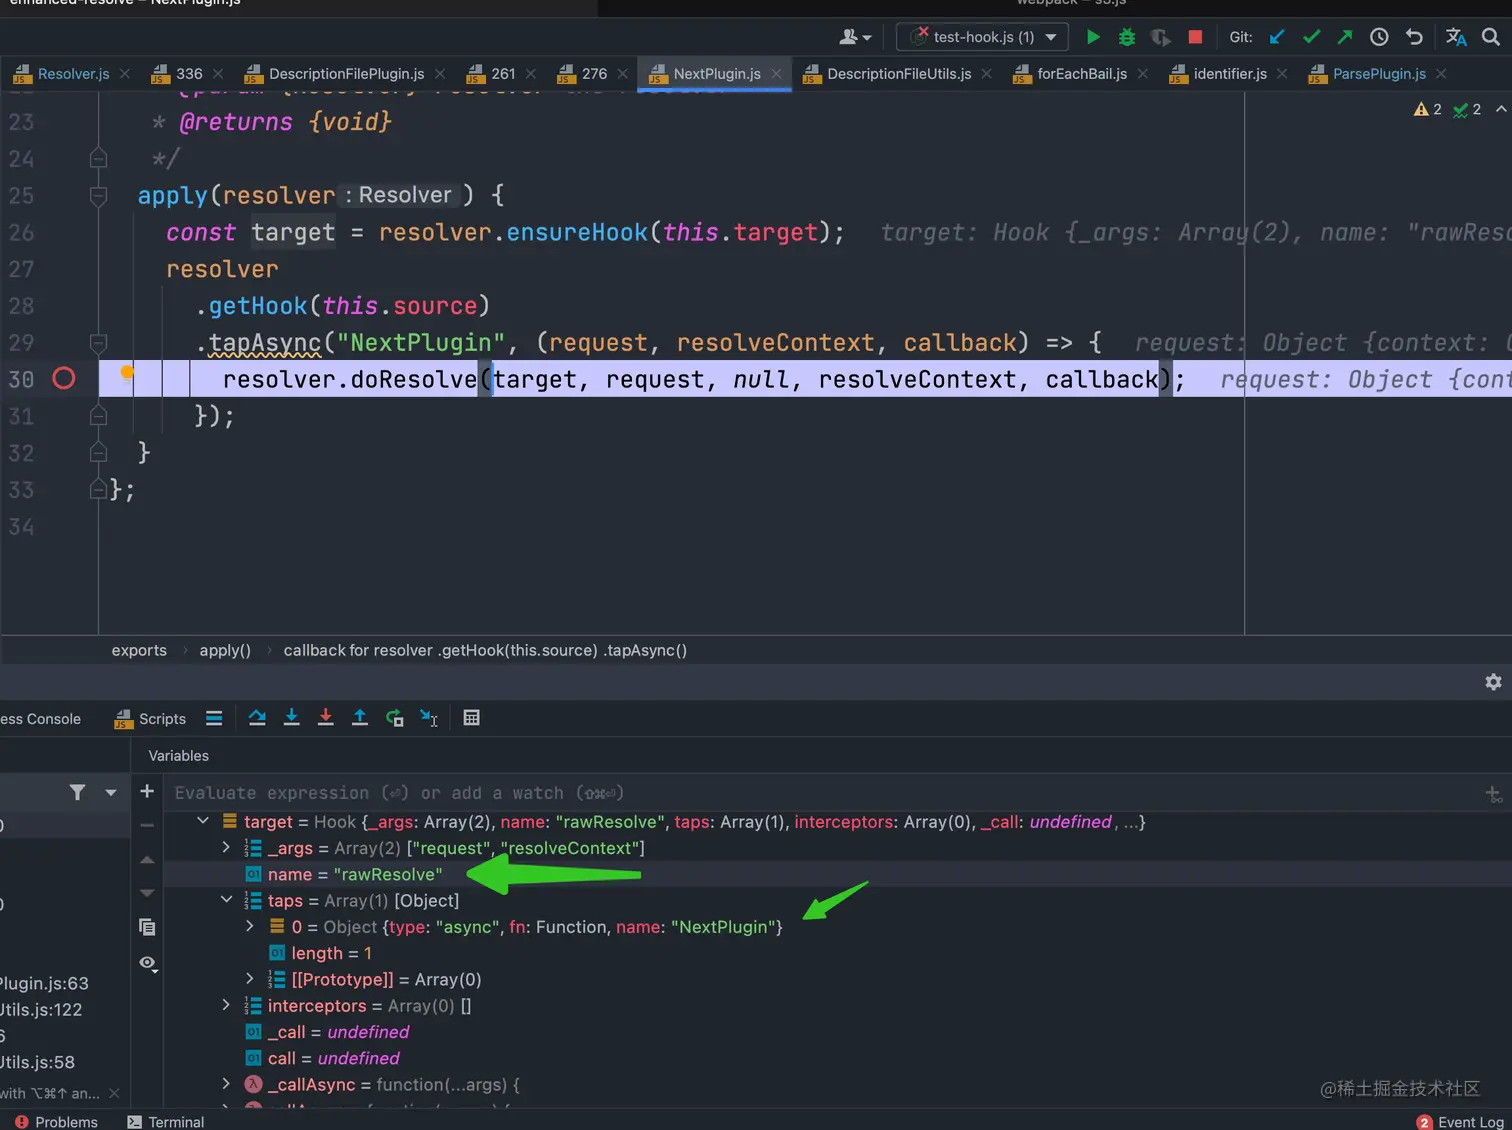Expand the _args array node
This screenshot has height=1130, width=1512.
pos(226,847)
